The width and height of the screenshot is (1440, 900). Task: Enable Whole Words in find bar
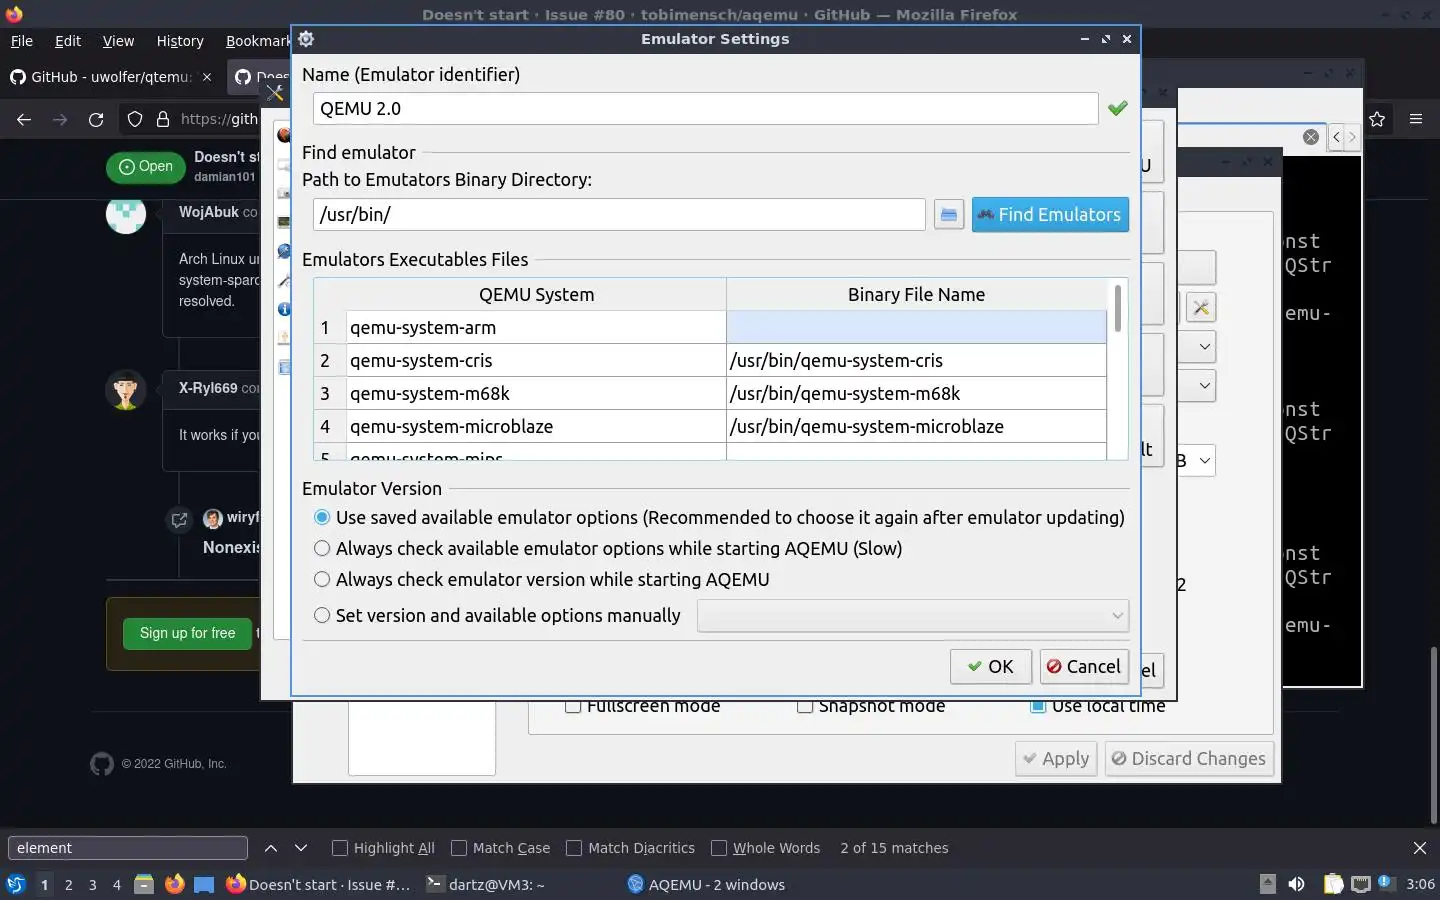pyautogui.click(x=719, y=848)
